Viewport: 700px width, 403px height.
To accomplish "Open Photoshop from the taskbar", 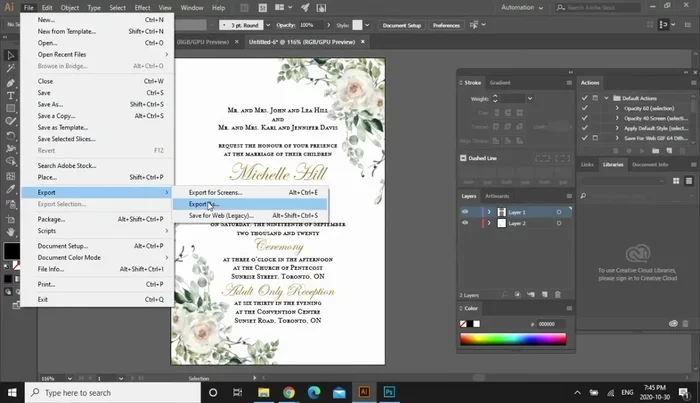I will tap(389, 392).
